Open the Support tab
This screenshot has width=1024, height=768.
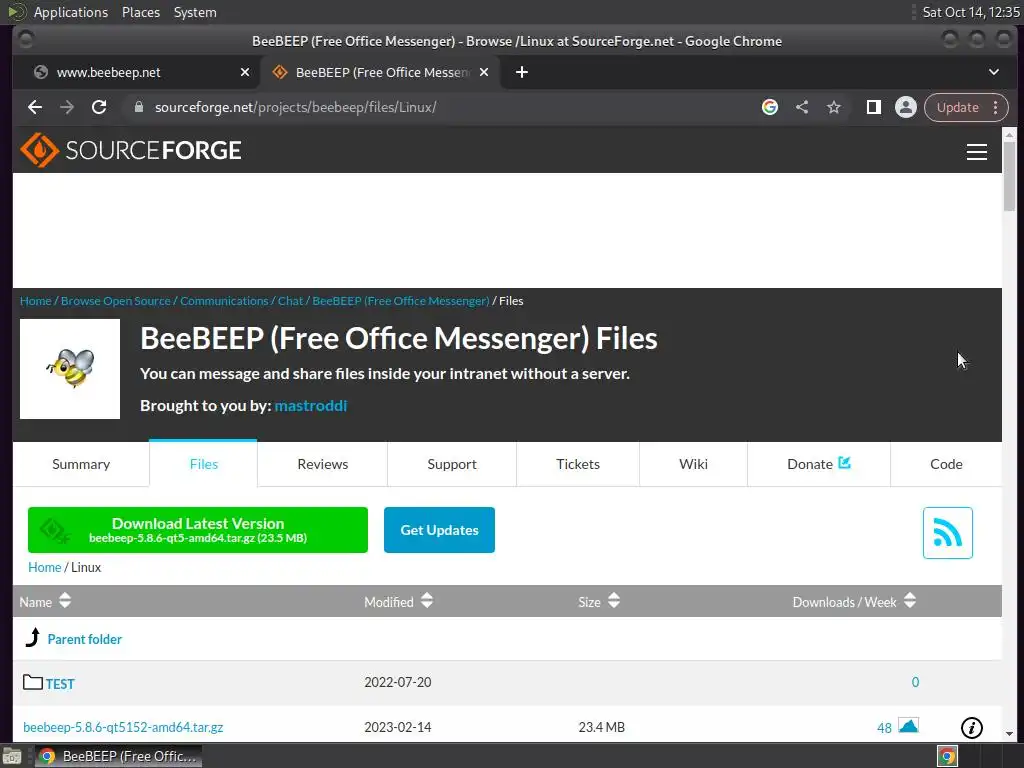click(x=452, y=464)
